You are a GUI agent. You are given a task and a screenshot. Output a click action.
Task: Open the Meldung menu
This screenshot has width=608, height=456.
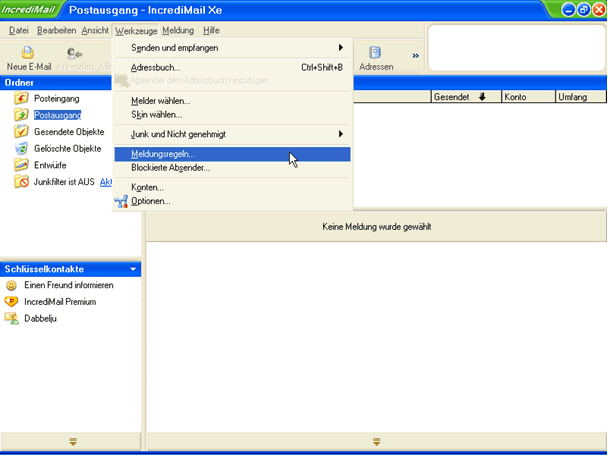tap(178, 30)
